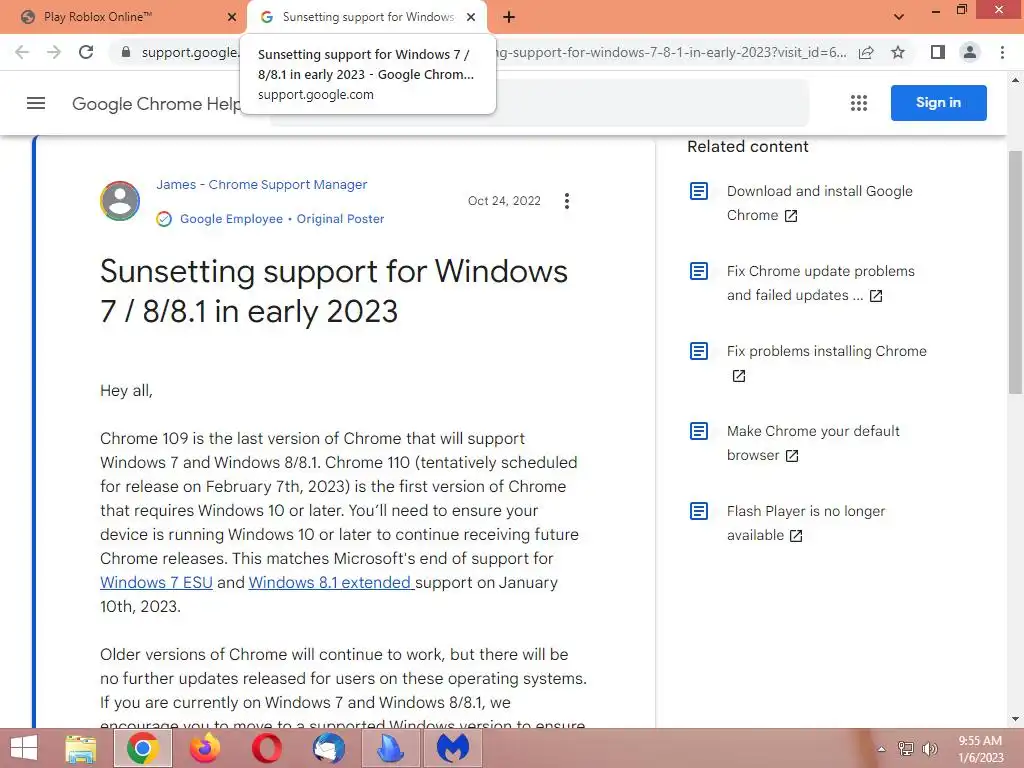Open Flash Player is no longer available article
Image resolution: width=1024 pixels, height=768 pixels.
(806, 523)
